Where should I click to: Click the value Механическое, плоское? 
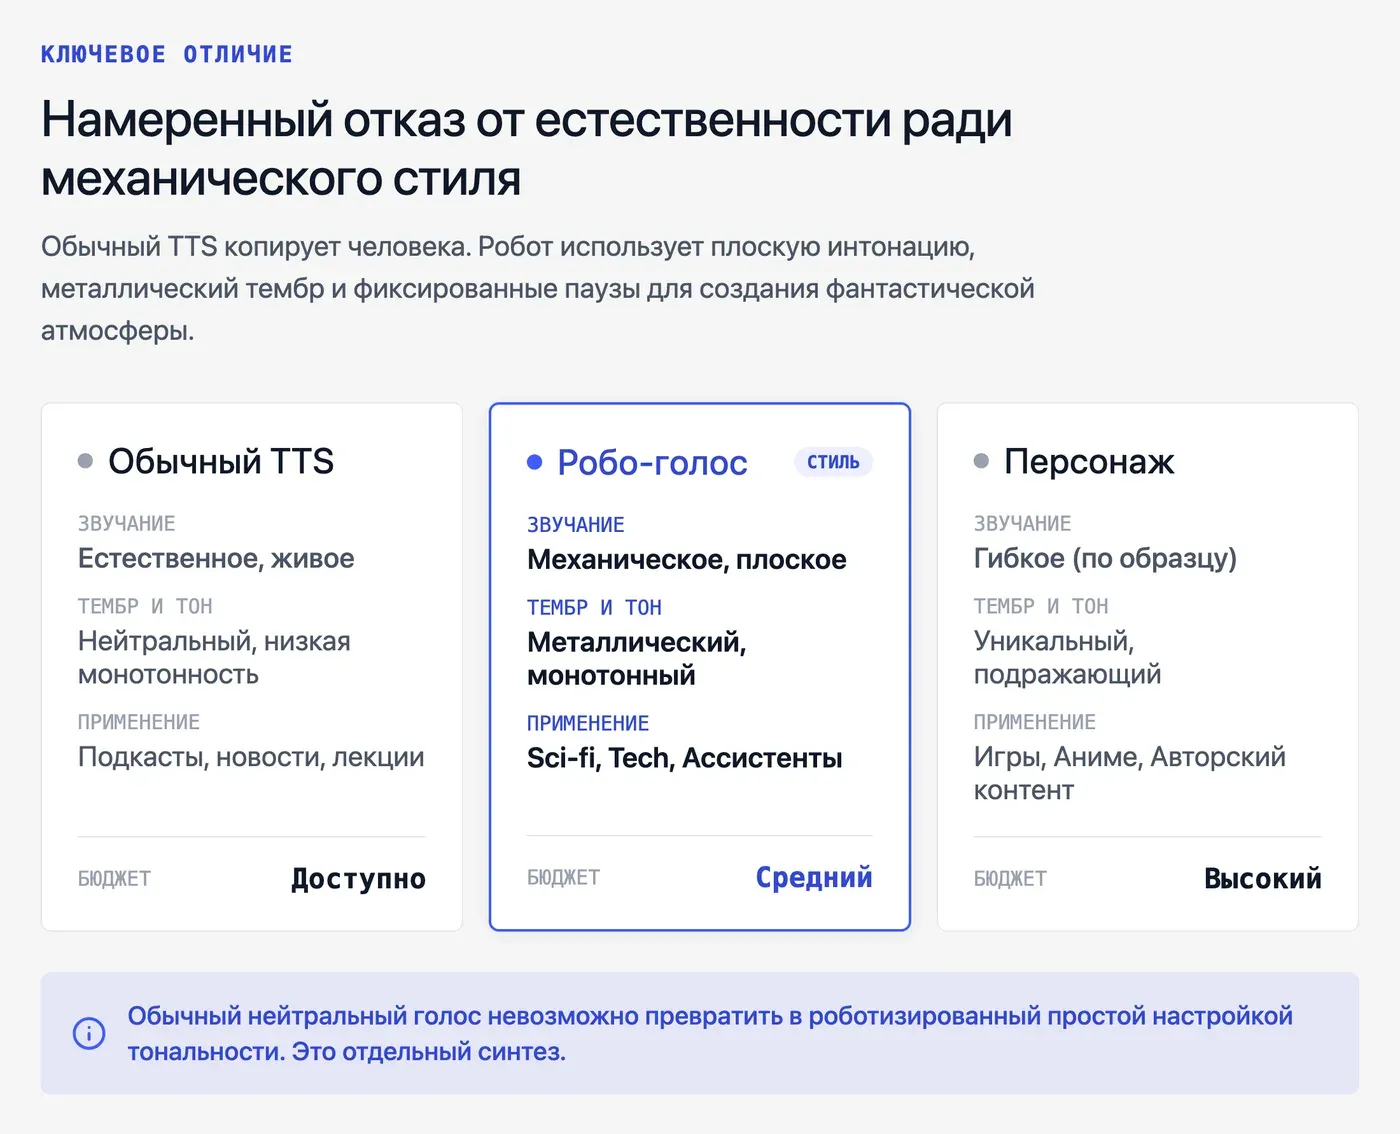tap(687, 559)
